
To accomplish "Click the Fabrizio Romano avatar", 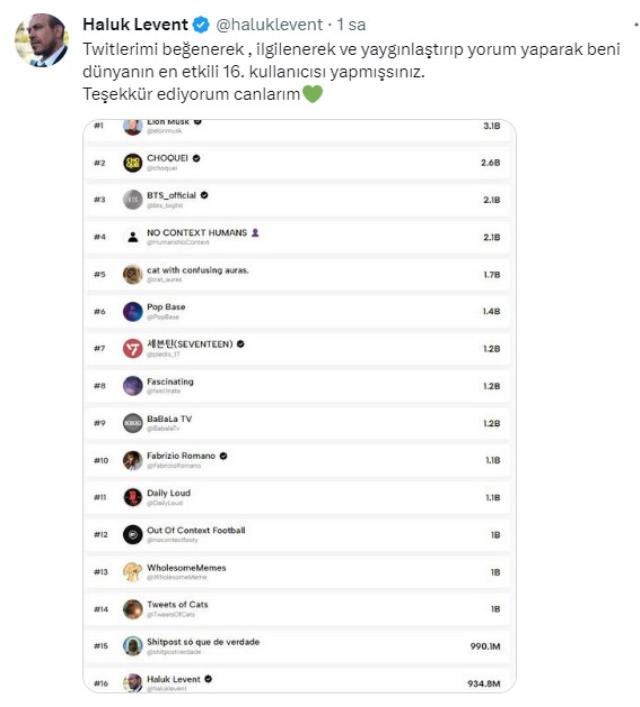I will tap(133, 460).
